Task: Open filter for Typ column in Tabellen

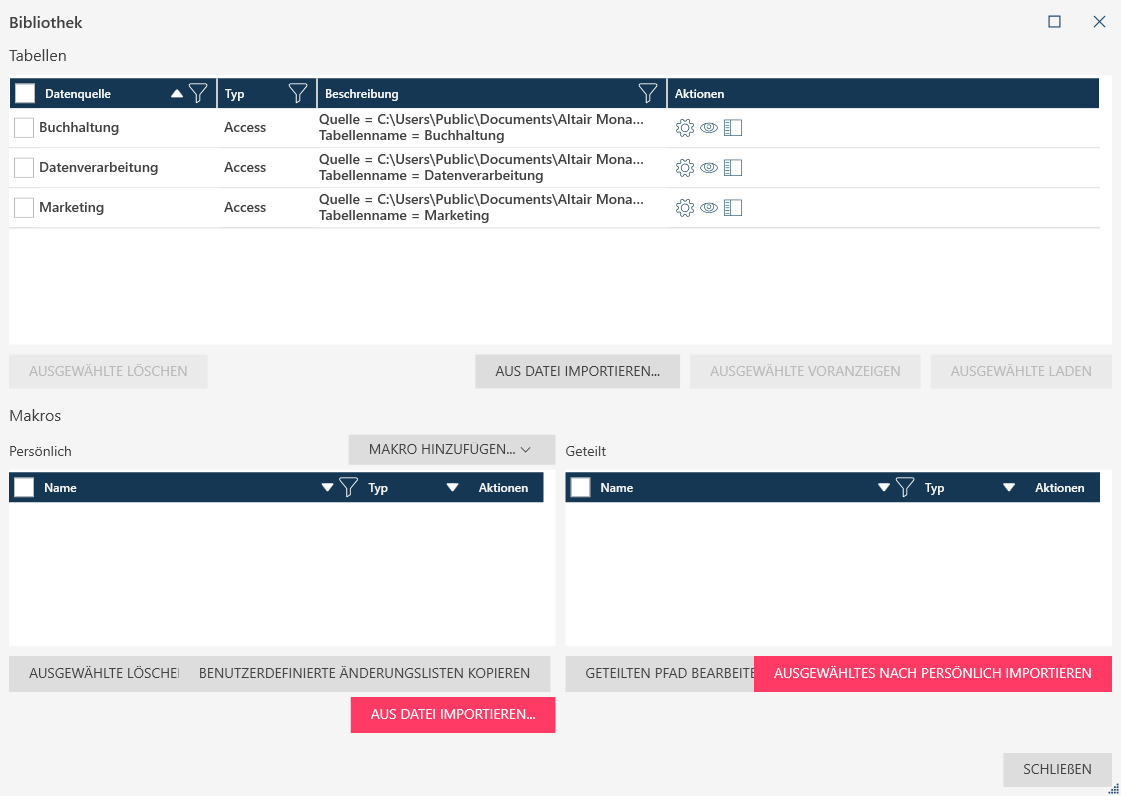Action: (x=298, y=94)
